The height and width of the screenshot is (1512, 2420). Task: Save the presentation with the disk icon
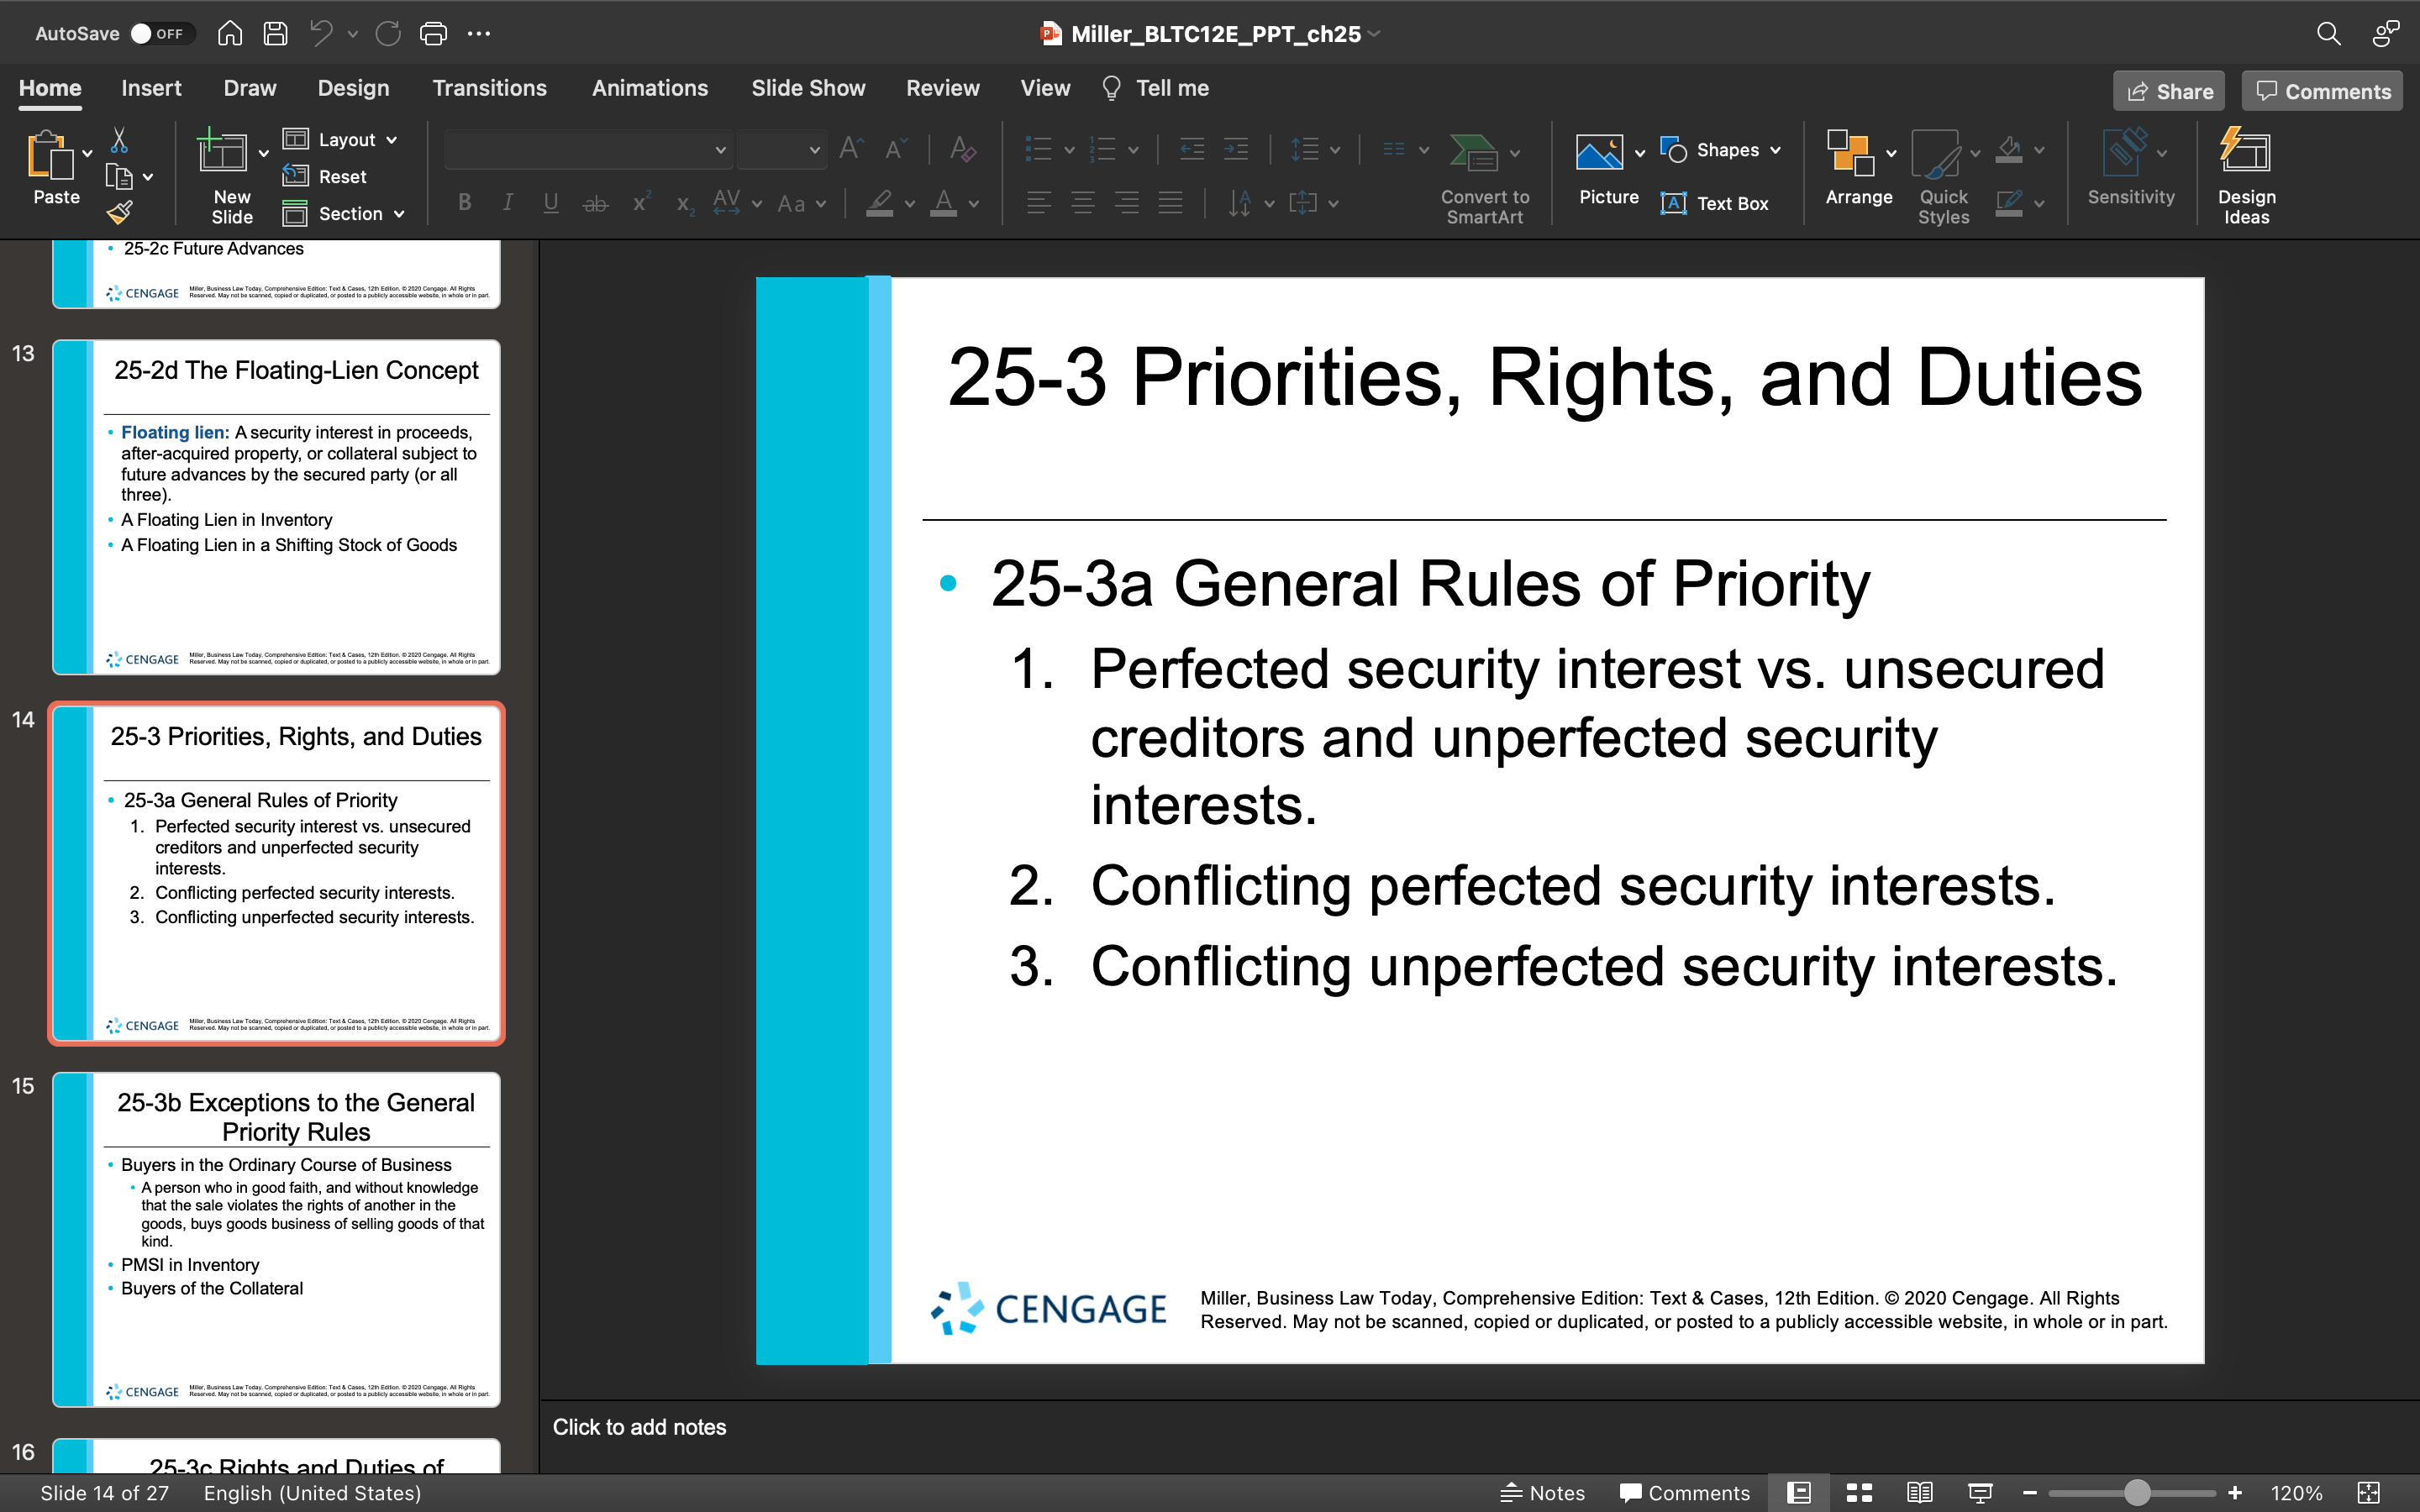tap(275, 33)
